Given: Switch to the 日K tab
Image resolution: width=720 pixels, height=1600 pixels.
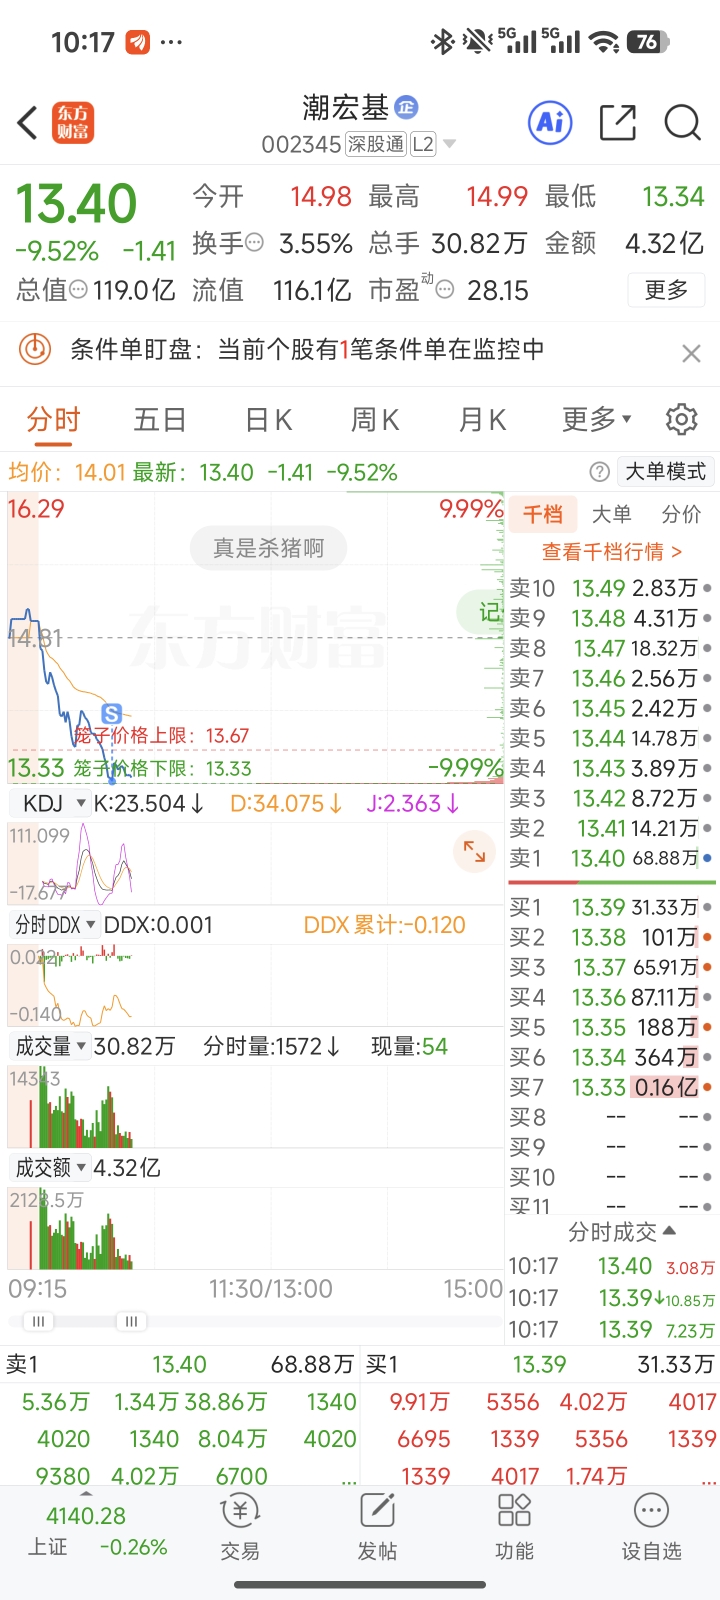Looking at the screenshot, I should 268,419.
